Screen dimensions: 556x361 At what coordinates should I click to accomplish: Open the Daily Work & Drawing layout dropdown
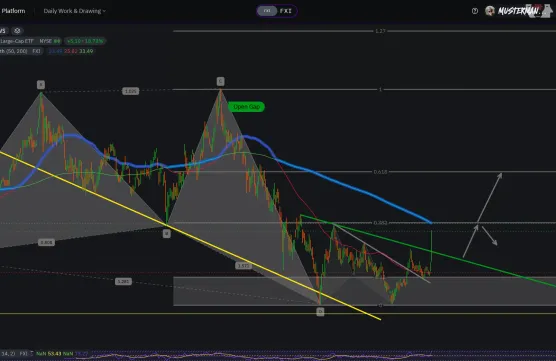tap(74, 11)
